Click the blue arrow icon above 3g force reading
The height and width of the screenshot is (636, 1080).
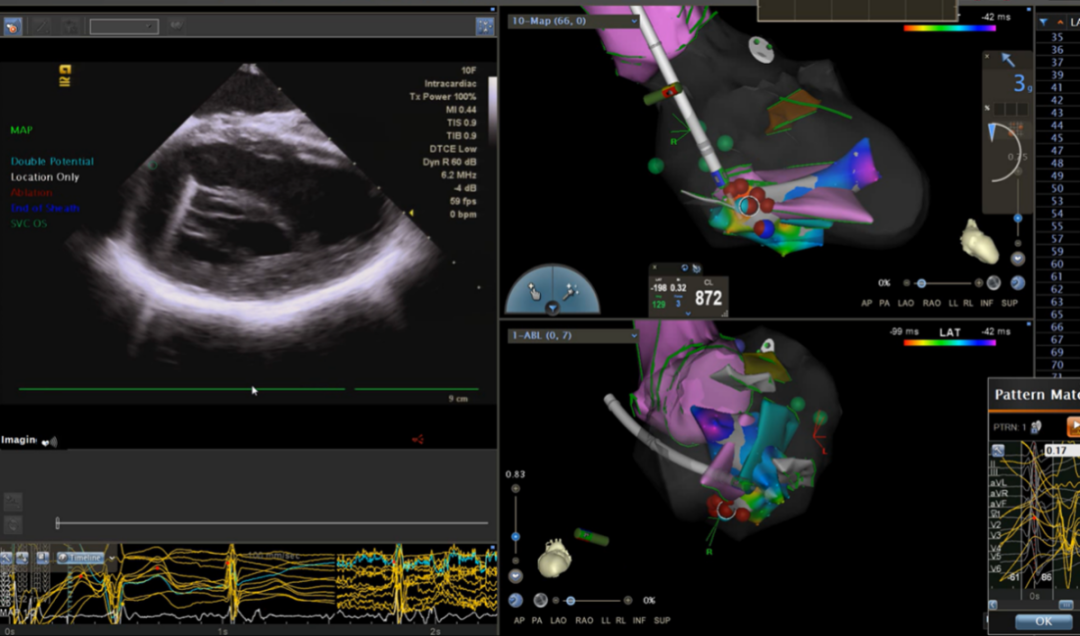click(x=1008, y=61)
